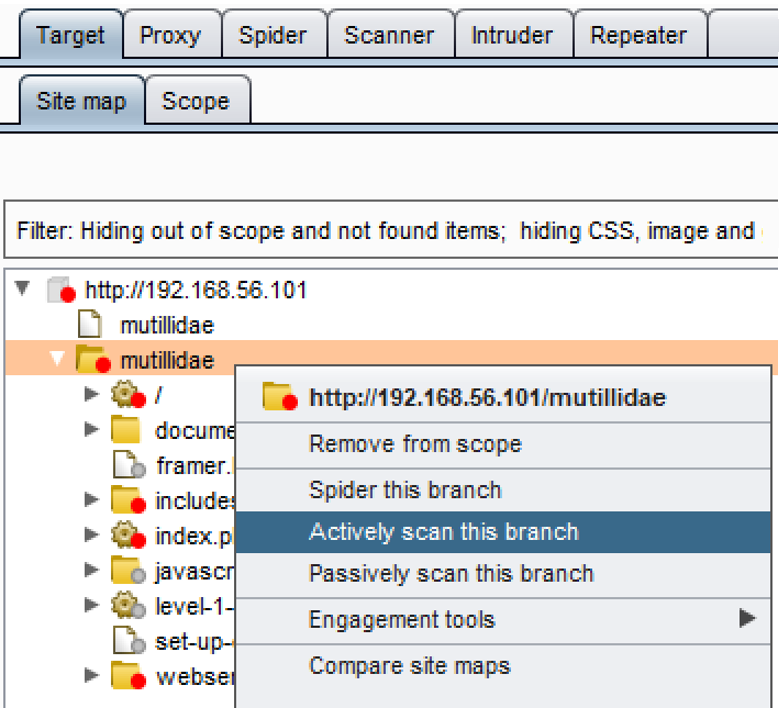The height and width of the screenshot is (708, 779).
Task: Switch to the Proxy tab
Action: (170, 36)
